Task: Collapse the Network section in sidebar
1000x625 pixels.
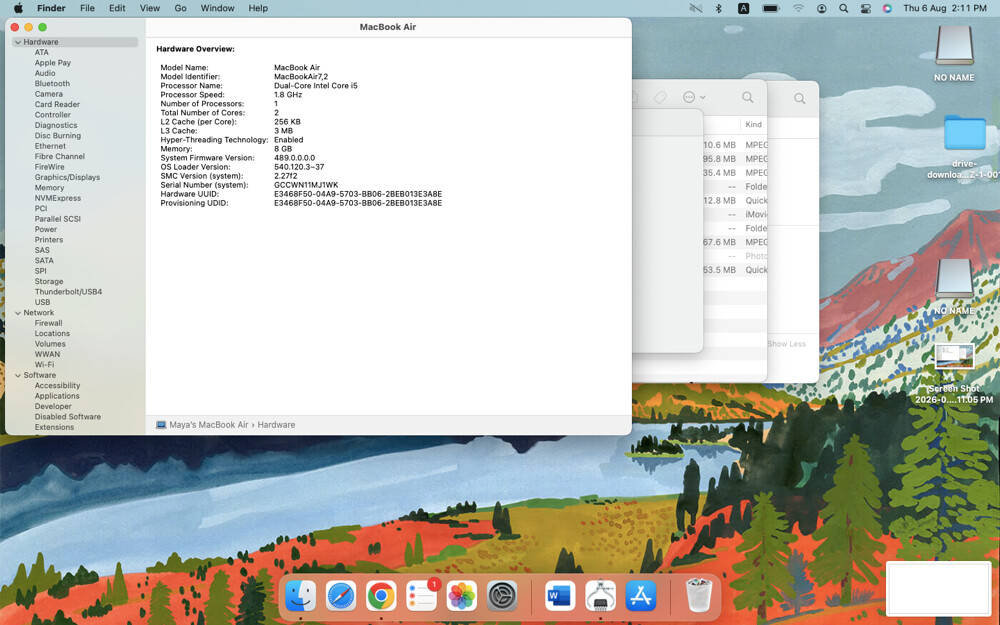Action: click(x=18, y=313)
